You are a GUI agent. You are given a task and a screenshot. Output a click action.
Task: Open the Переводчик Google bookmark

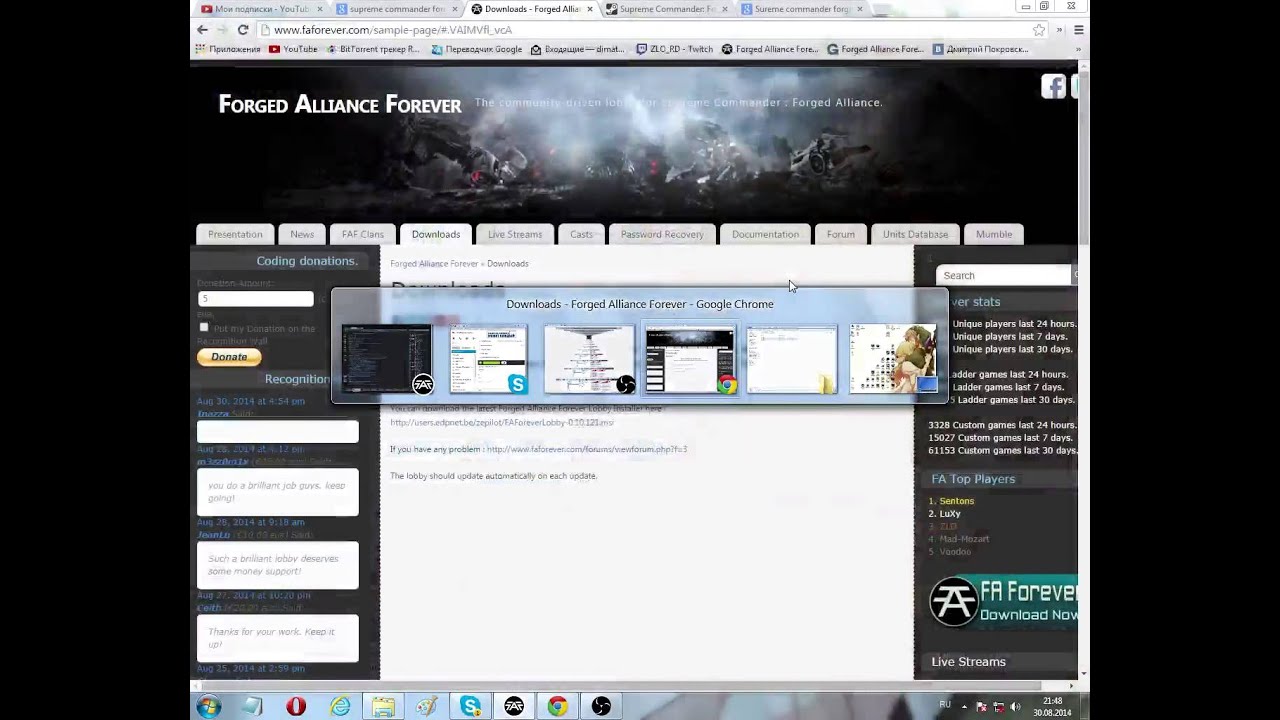[x=477, y=49]
